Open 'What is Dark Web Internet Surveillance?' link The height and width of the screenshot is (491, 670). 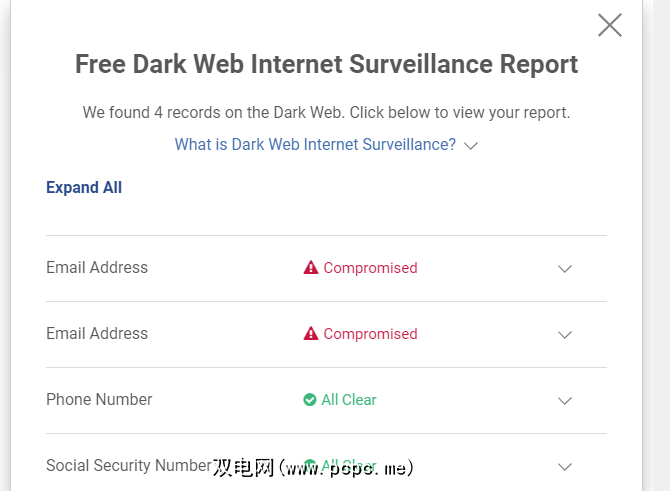(x=315, y=145)
